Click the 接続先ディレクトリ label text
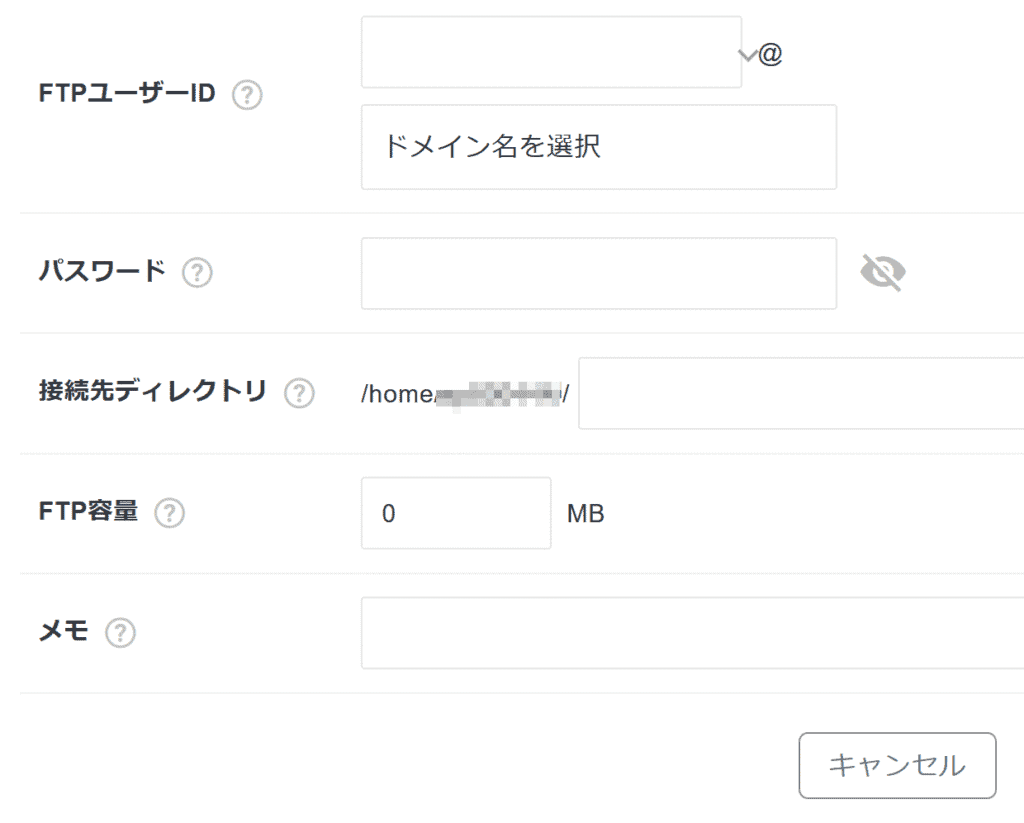1024x823 pixels. pos(152,392)
